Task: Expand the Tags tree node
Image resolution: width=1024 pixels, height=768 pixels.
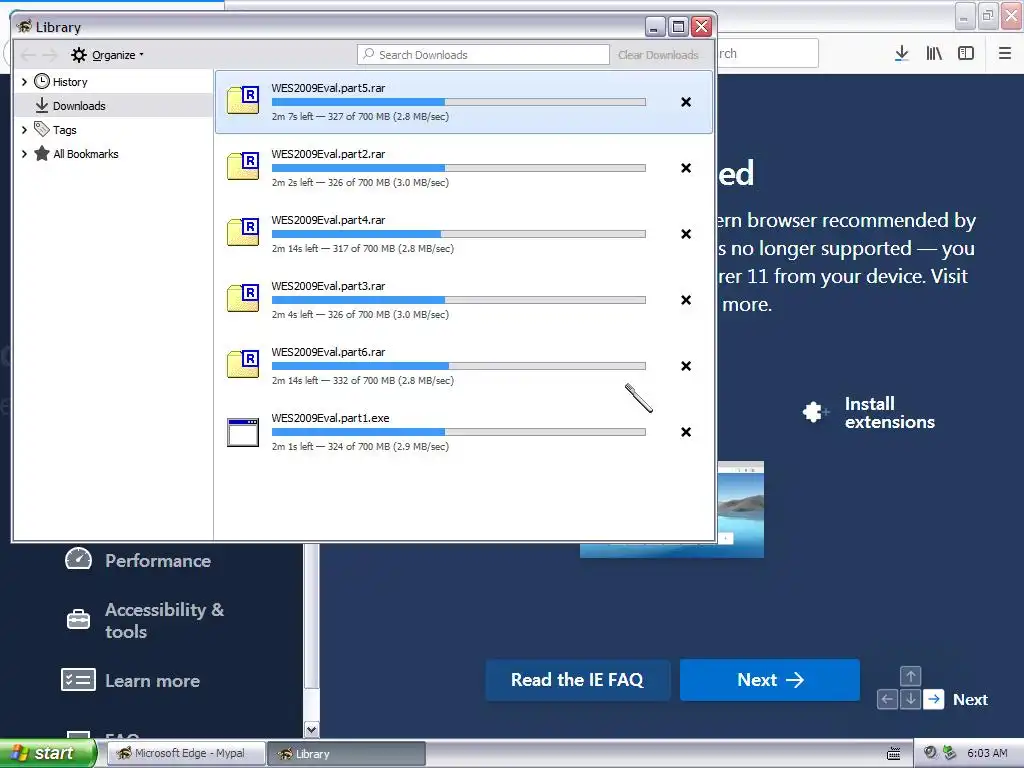Action: (24, 130)
